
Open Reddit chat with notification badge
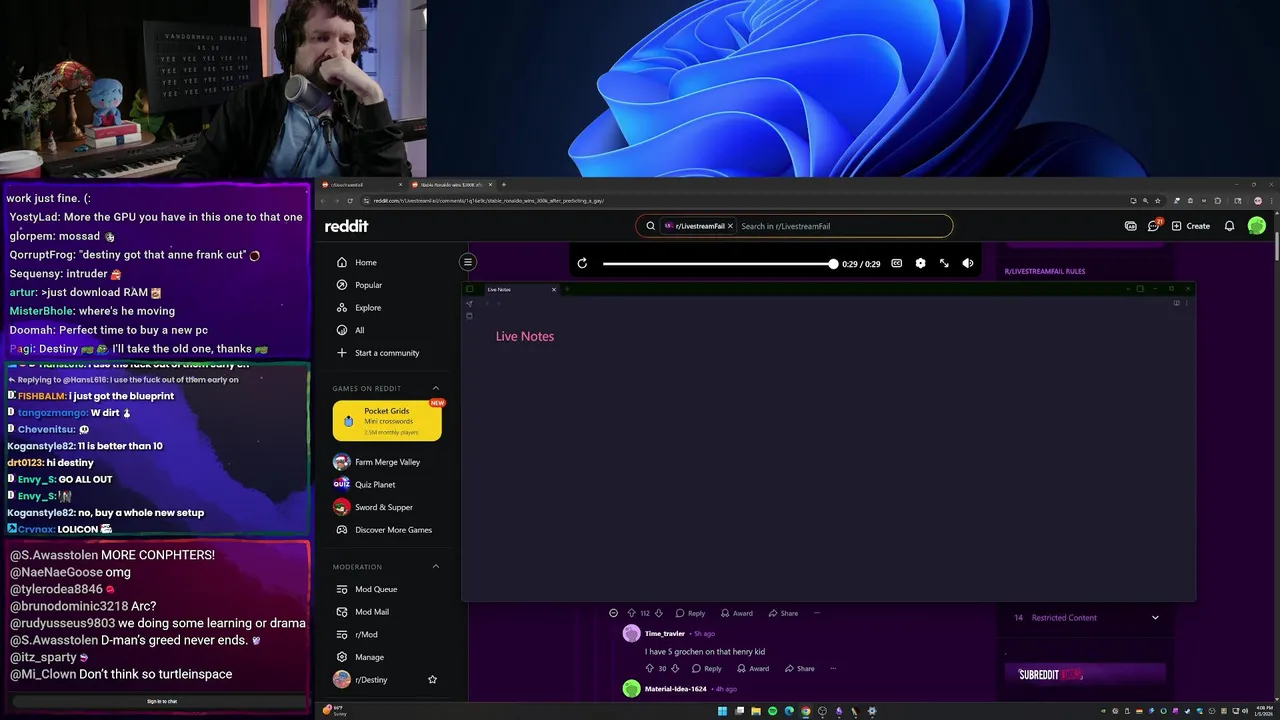pyautogui.click(x=1154, y=226)
